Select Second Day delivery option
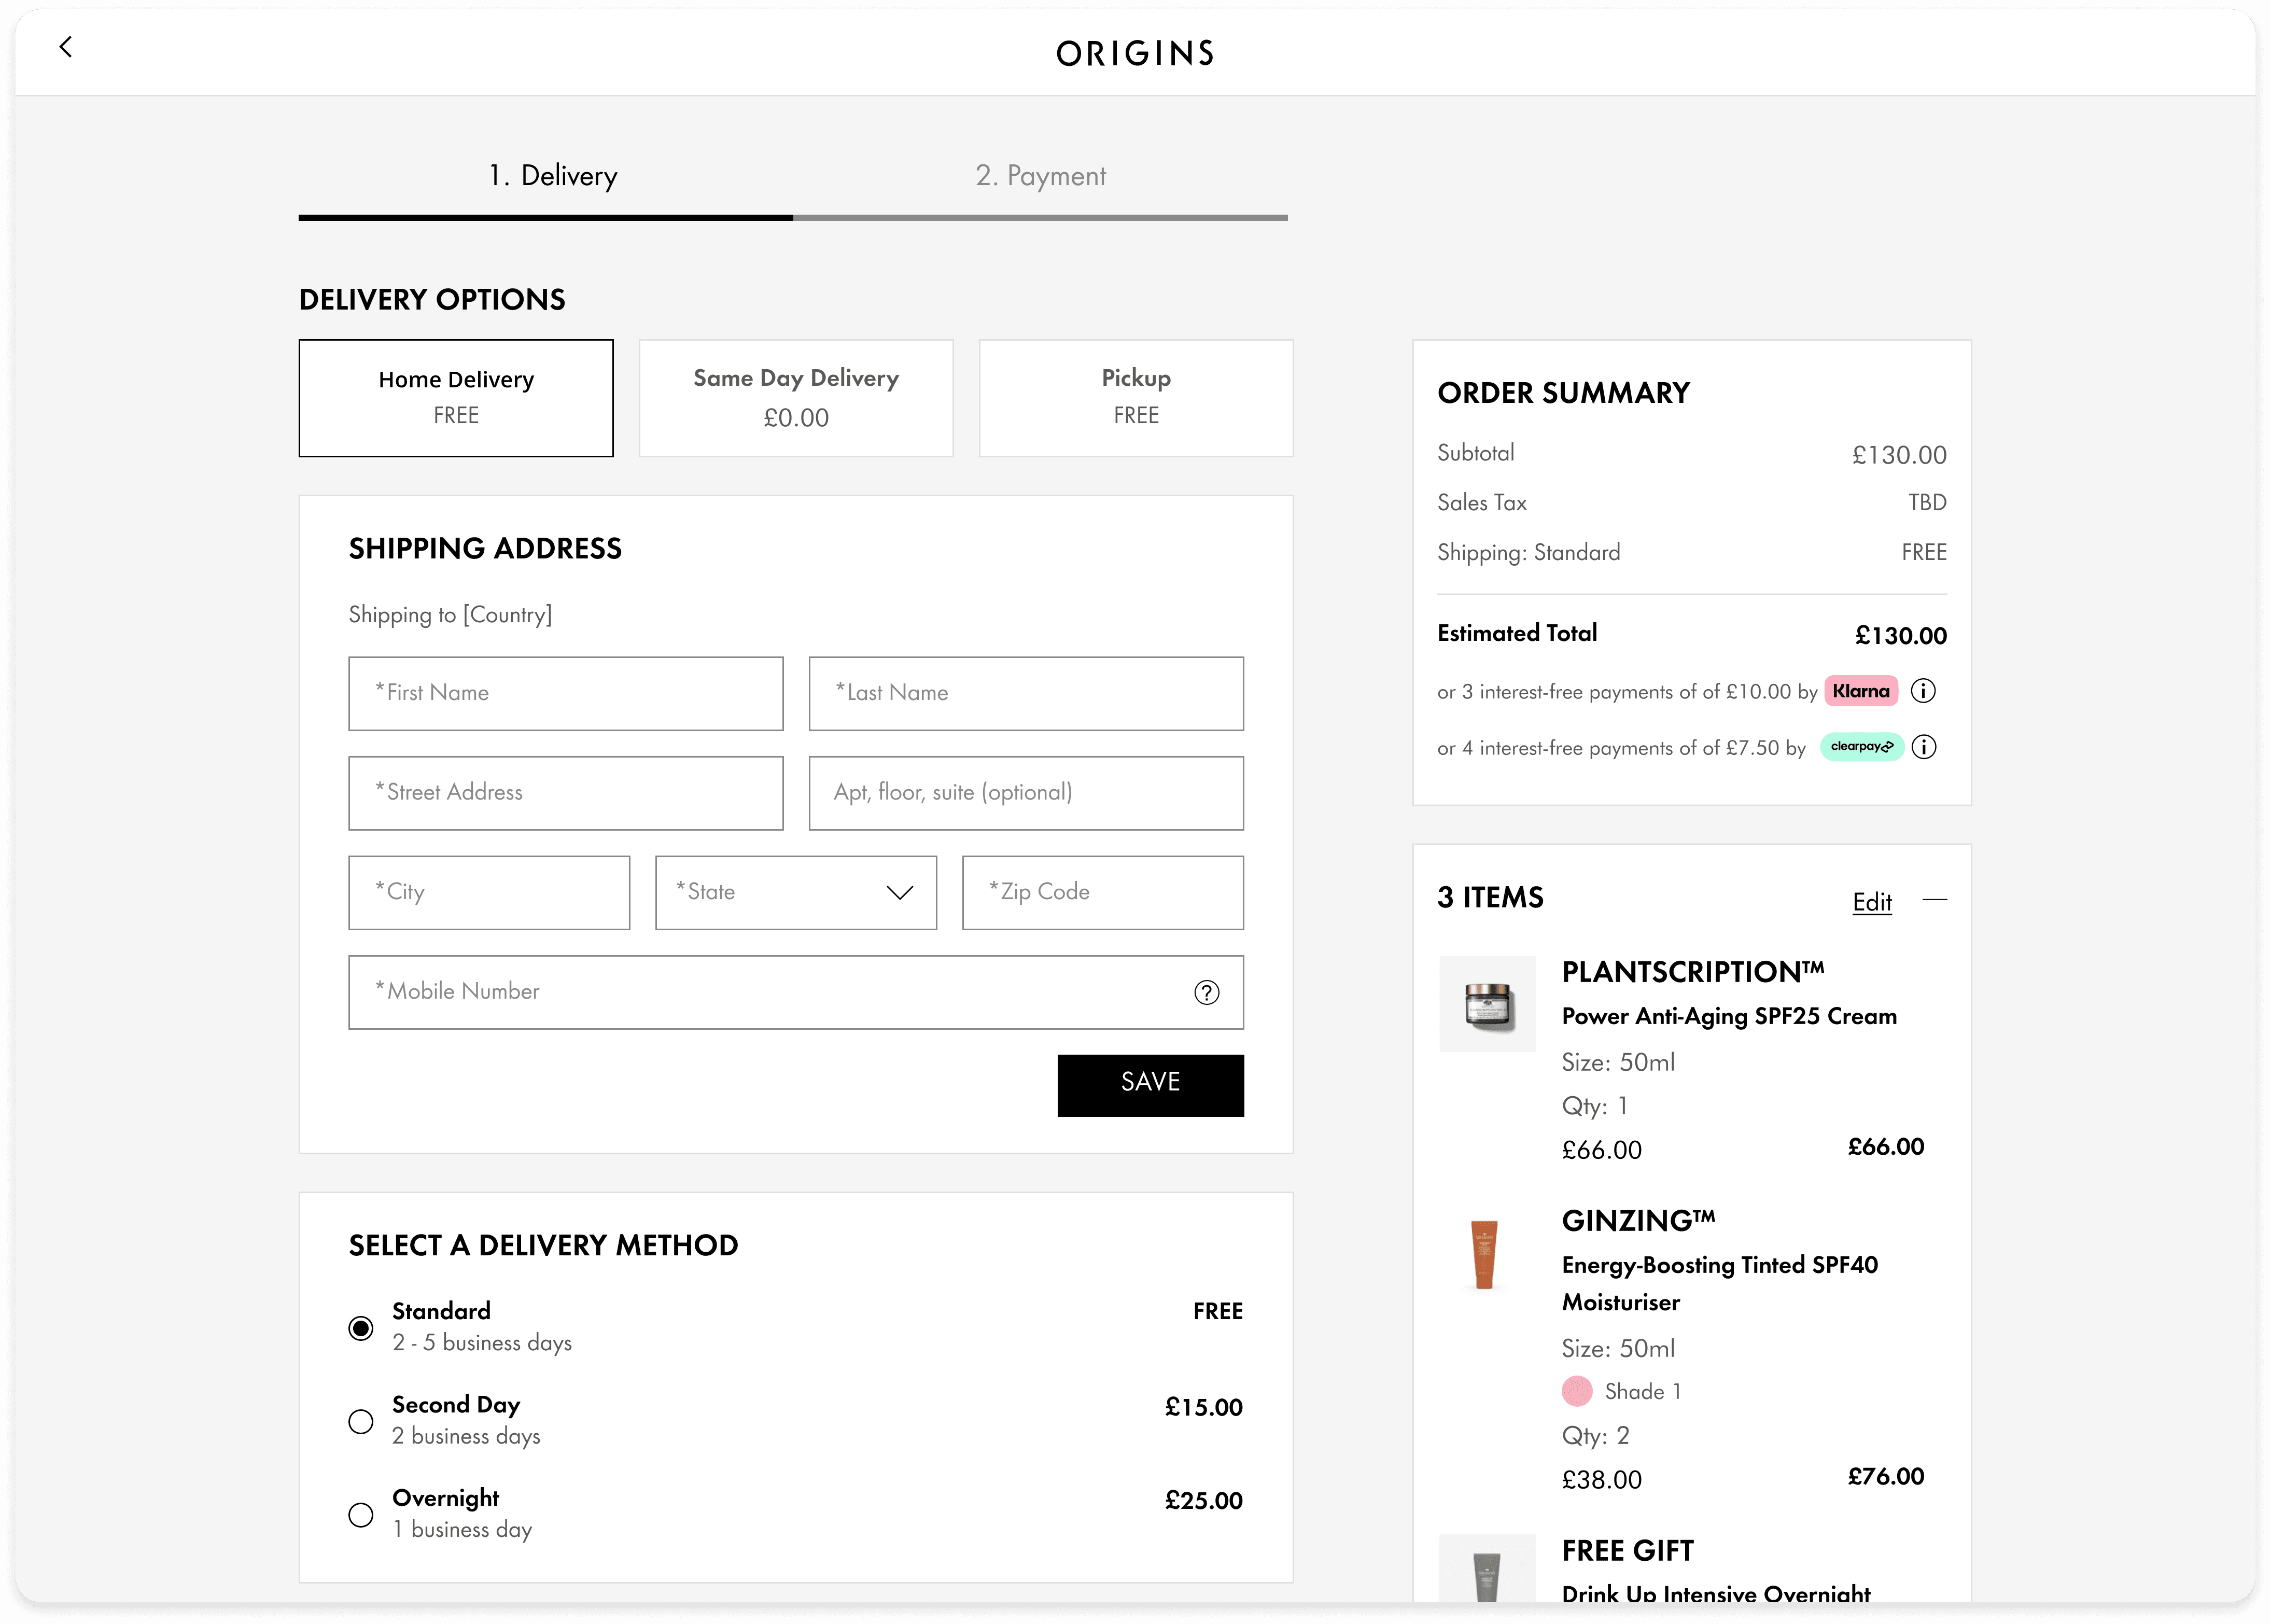The width and height of the screenshot is (2271, 1624). point(361,1421)
